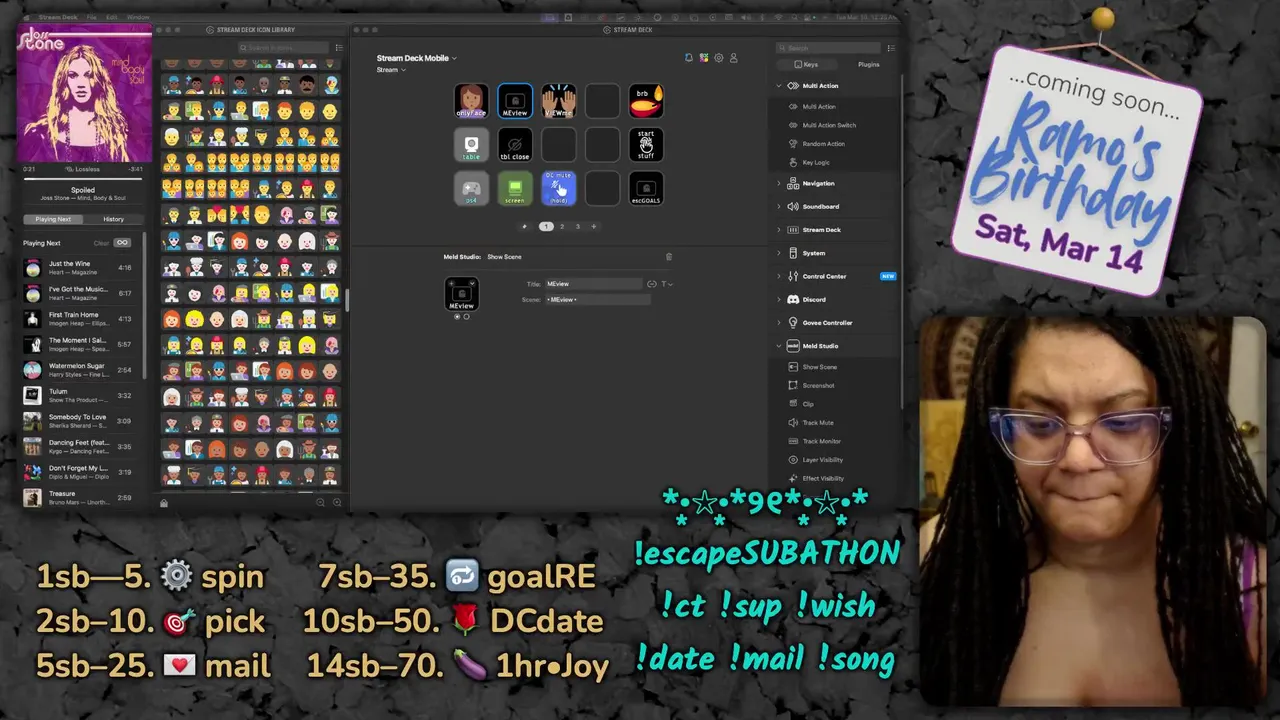
Task: Select the second key state radio button
Action: point(466,317)
